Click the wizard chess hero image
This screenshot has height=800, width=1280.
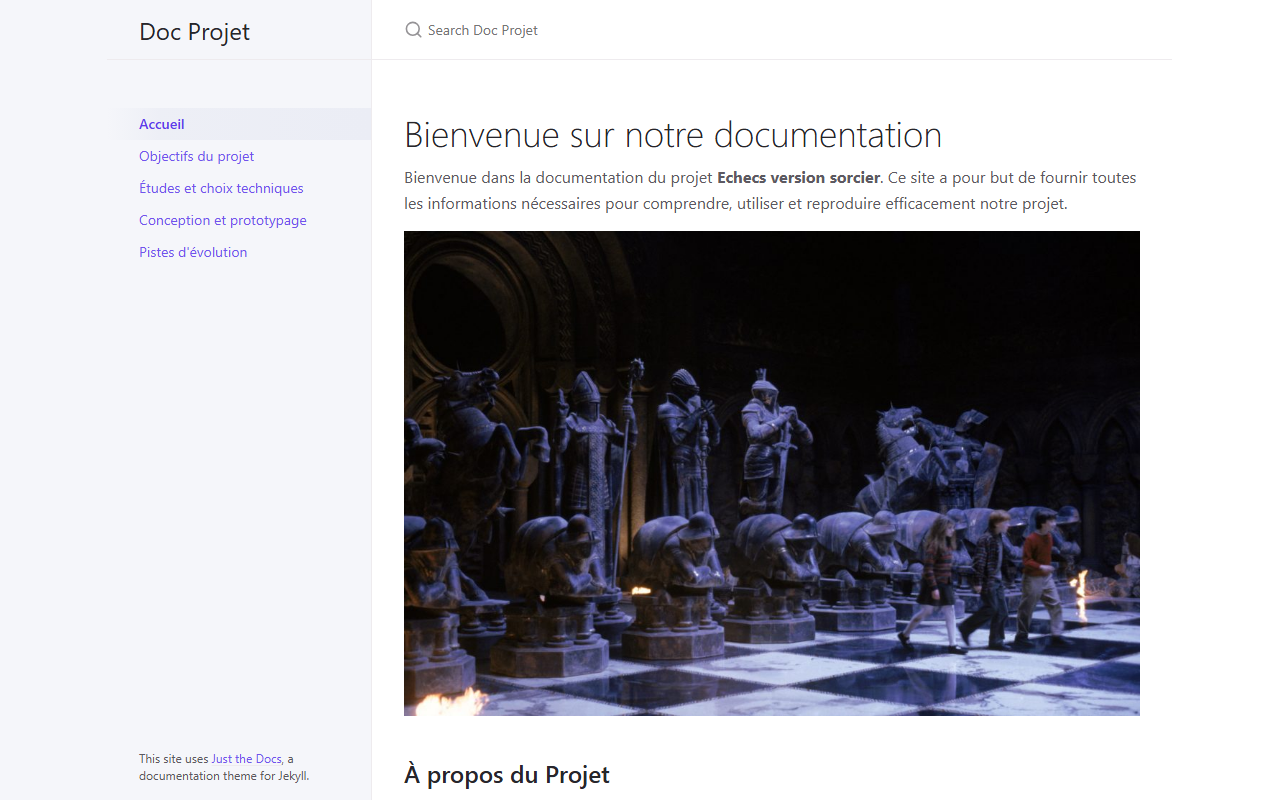click(772, 473)
